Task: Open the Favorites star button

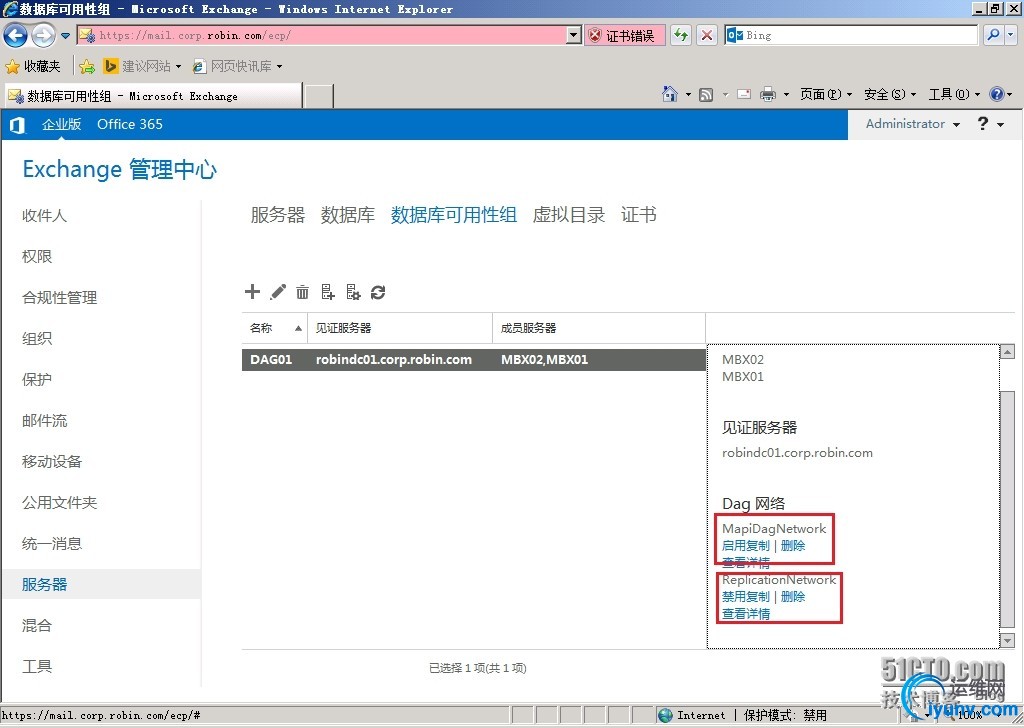Action: click(12, 67)
